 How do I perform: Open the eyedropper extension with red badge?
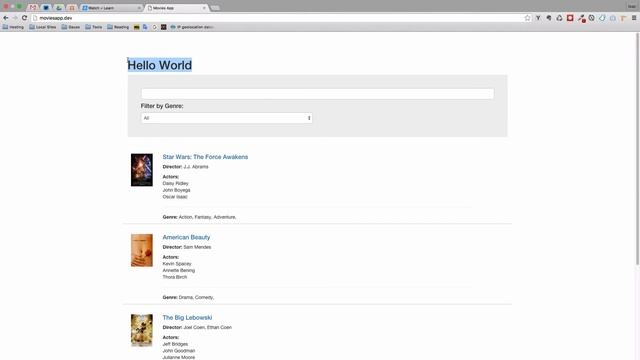tap(581, 18)
